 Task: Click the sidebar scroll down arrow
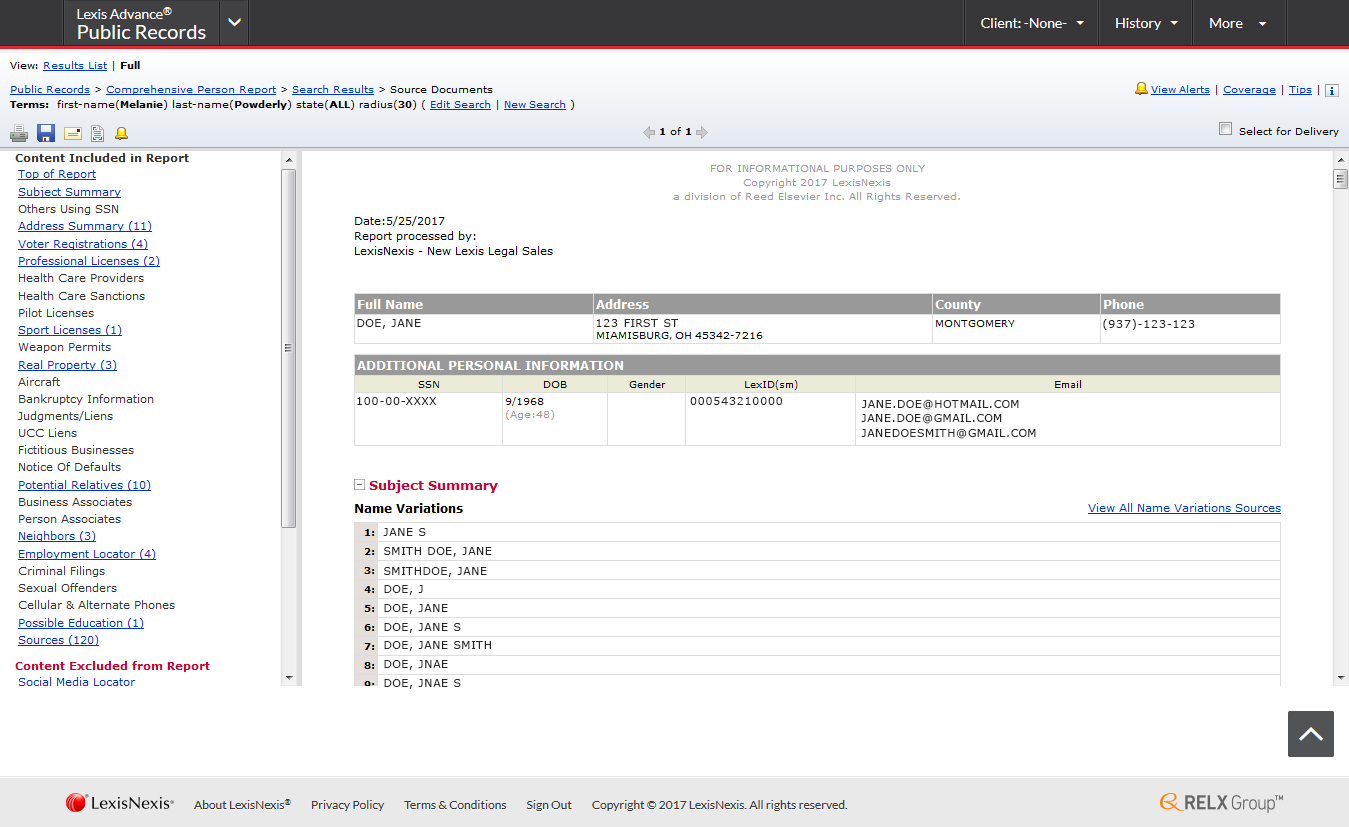289,677
